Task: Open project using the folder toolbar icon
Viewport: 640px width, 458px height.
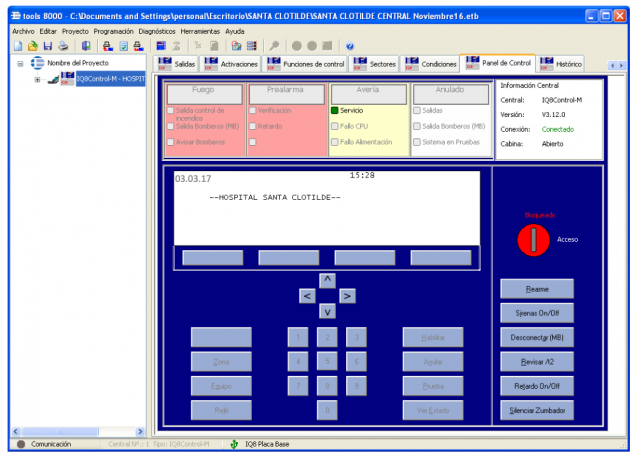Action: pos(33,46)
